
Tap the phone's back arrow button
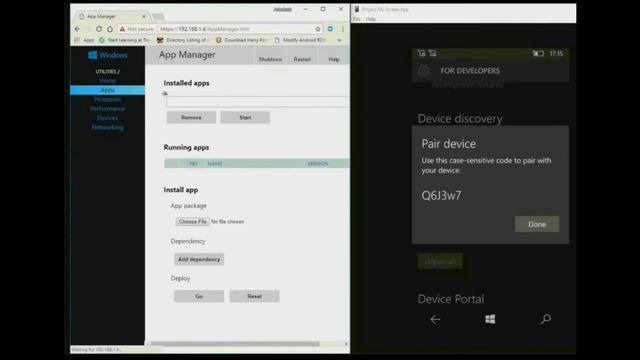tap(435, 319)
